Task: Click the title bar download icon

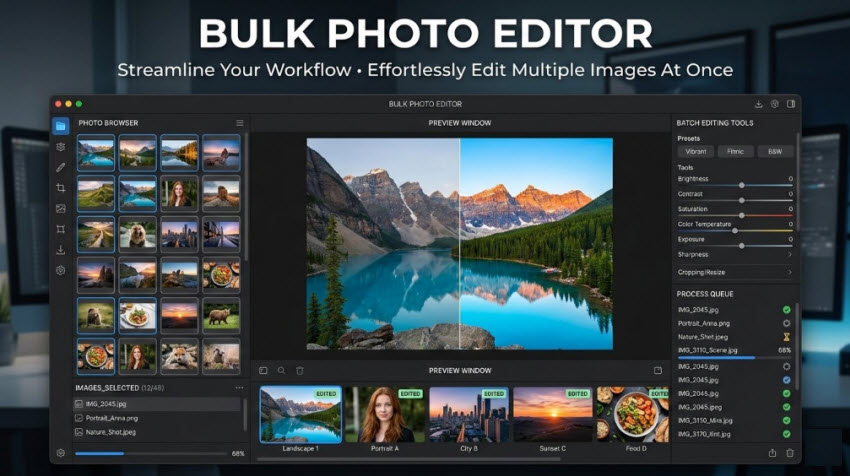Action: [758, 104]
